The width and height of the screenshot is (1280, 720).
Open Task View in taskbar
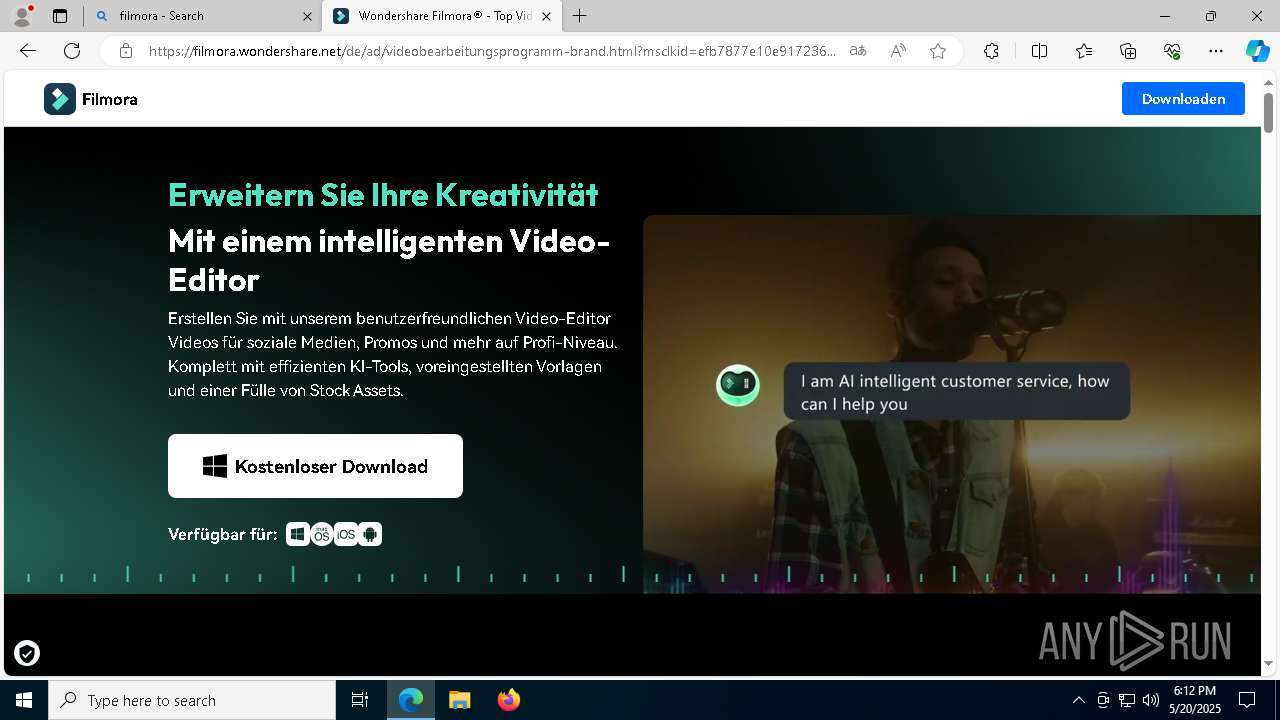(360, 700)
